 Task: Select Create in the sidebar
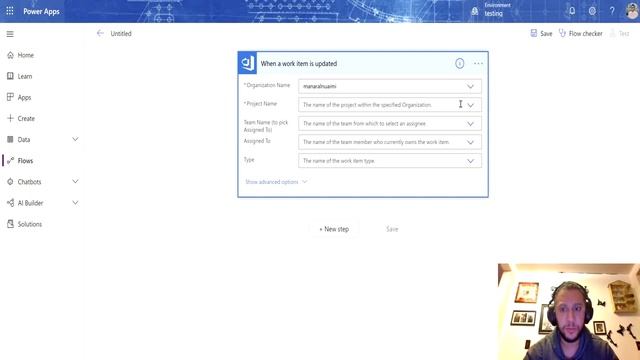(26, 118)
